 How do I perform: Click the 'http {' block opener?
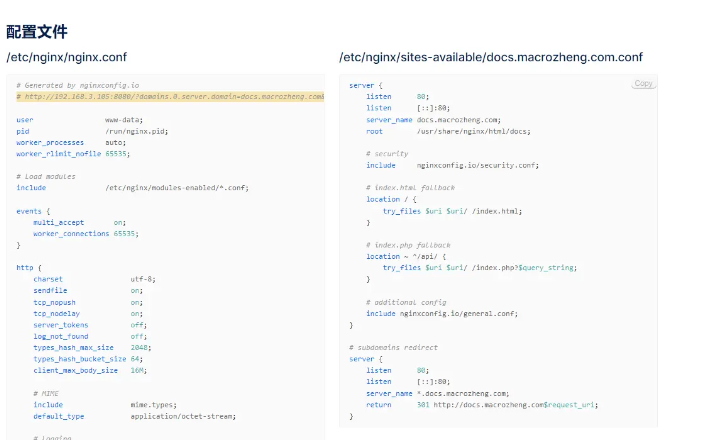29,268
